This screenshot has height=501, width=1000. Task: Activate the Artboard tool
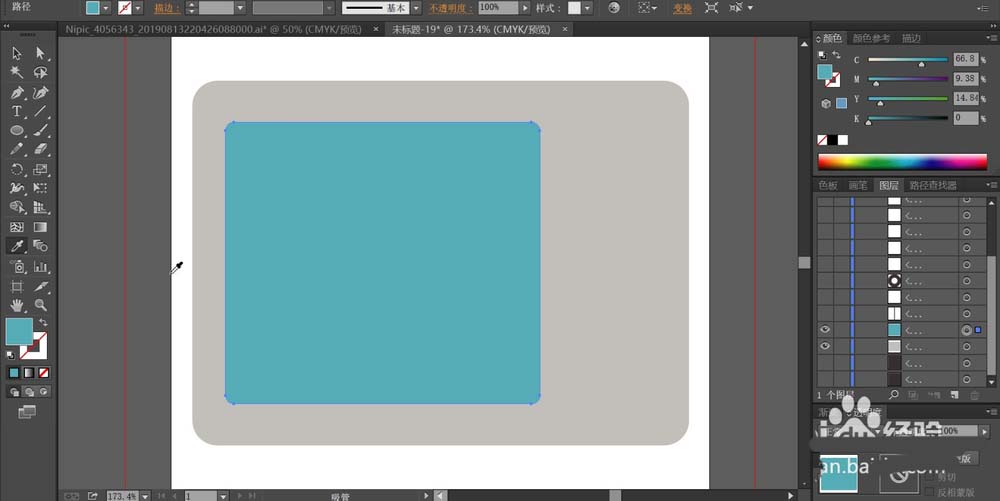(17, 287)
